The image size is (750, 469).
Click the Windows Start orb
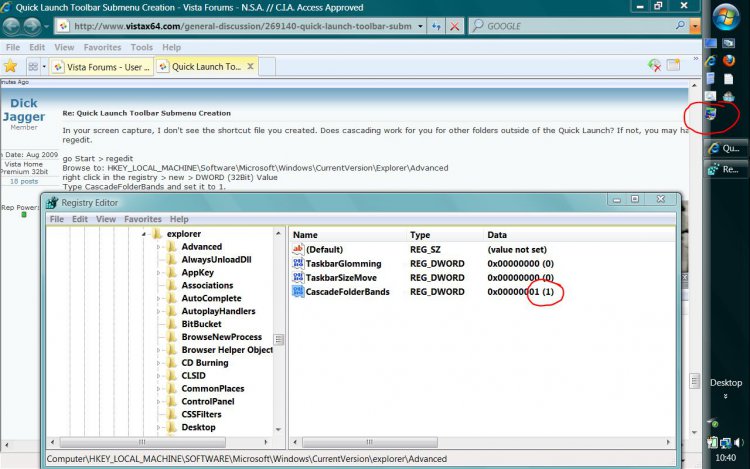pos(725,17)
